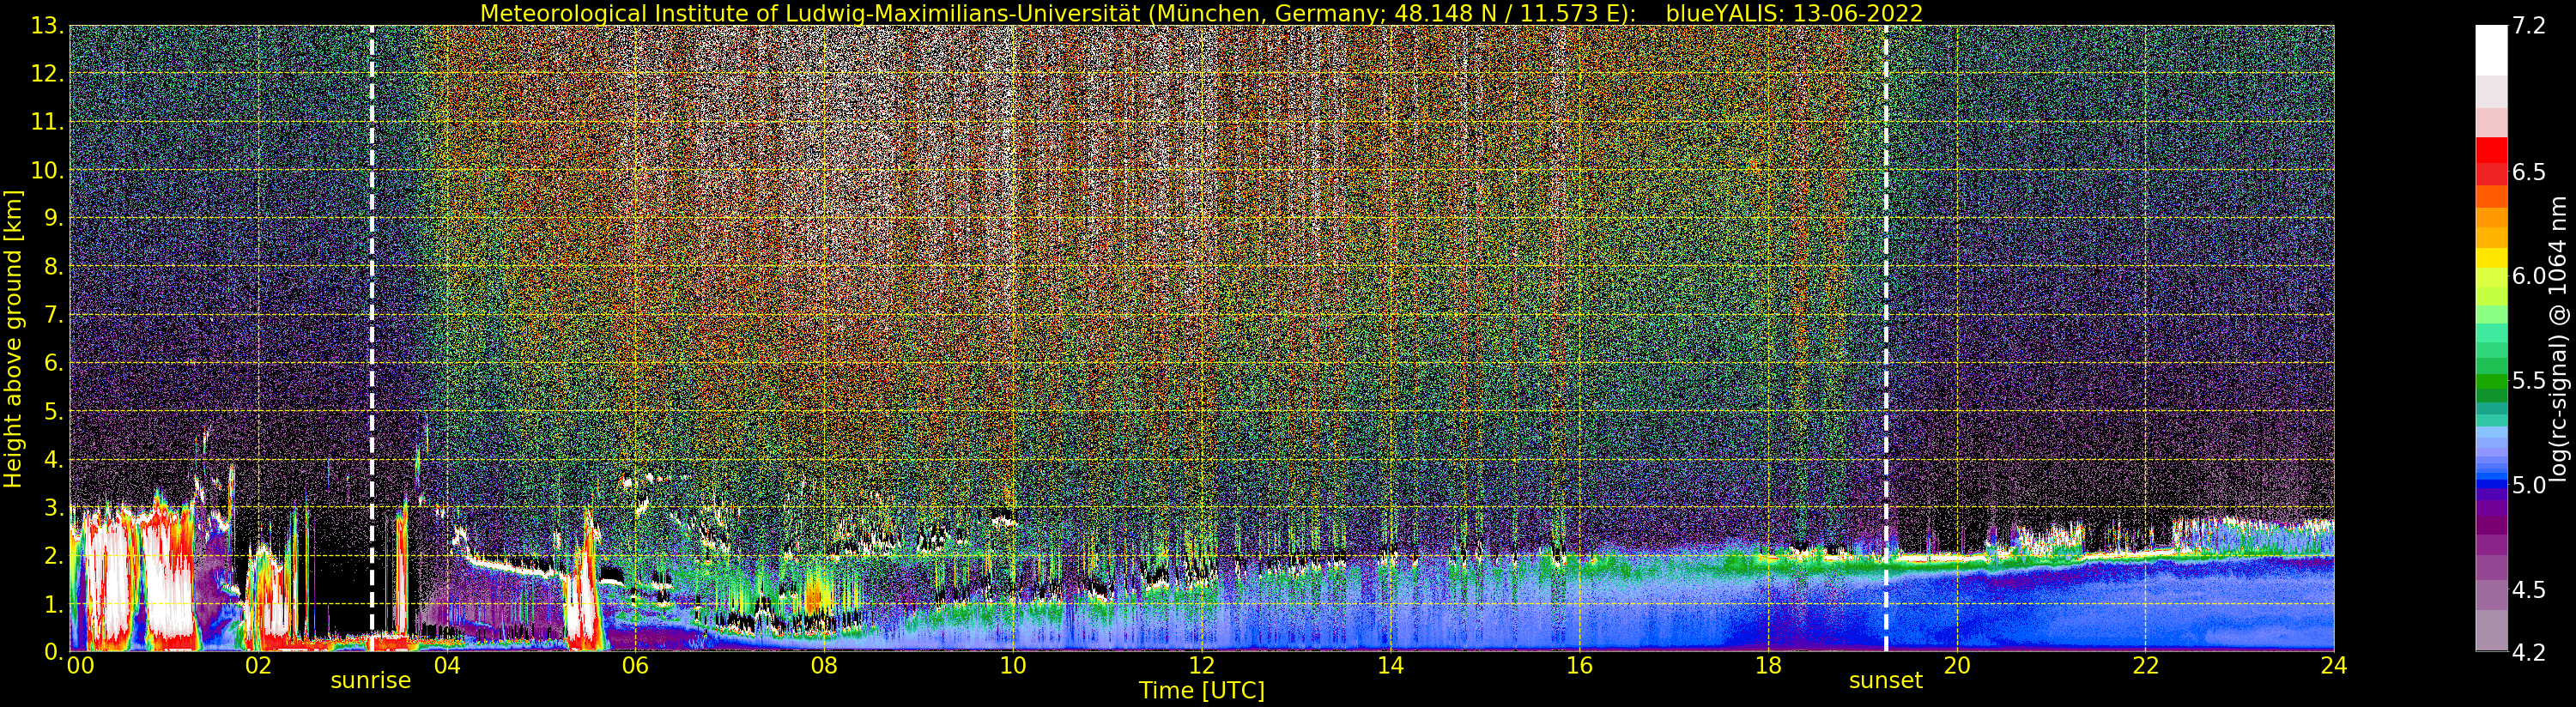This screenshot has height=707, width=2576.
Task: Click the '13.' tick on height axis
Action: 48,26
